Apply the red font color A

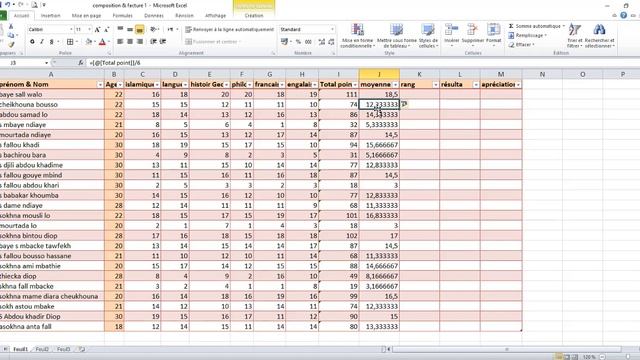point(102,42)
